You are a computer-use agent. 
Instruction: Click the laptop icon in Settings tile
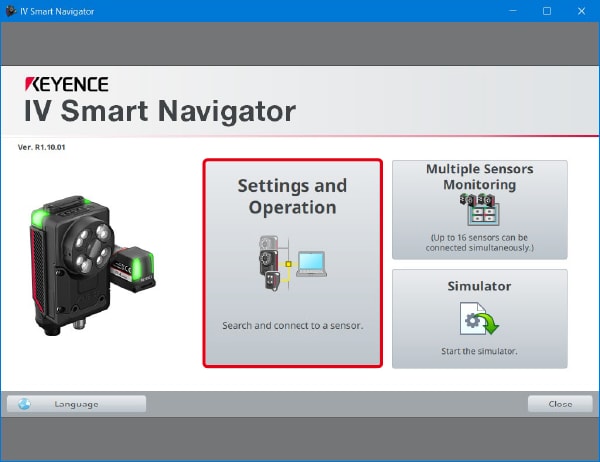(312, 265)
